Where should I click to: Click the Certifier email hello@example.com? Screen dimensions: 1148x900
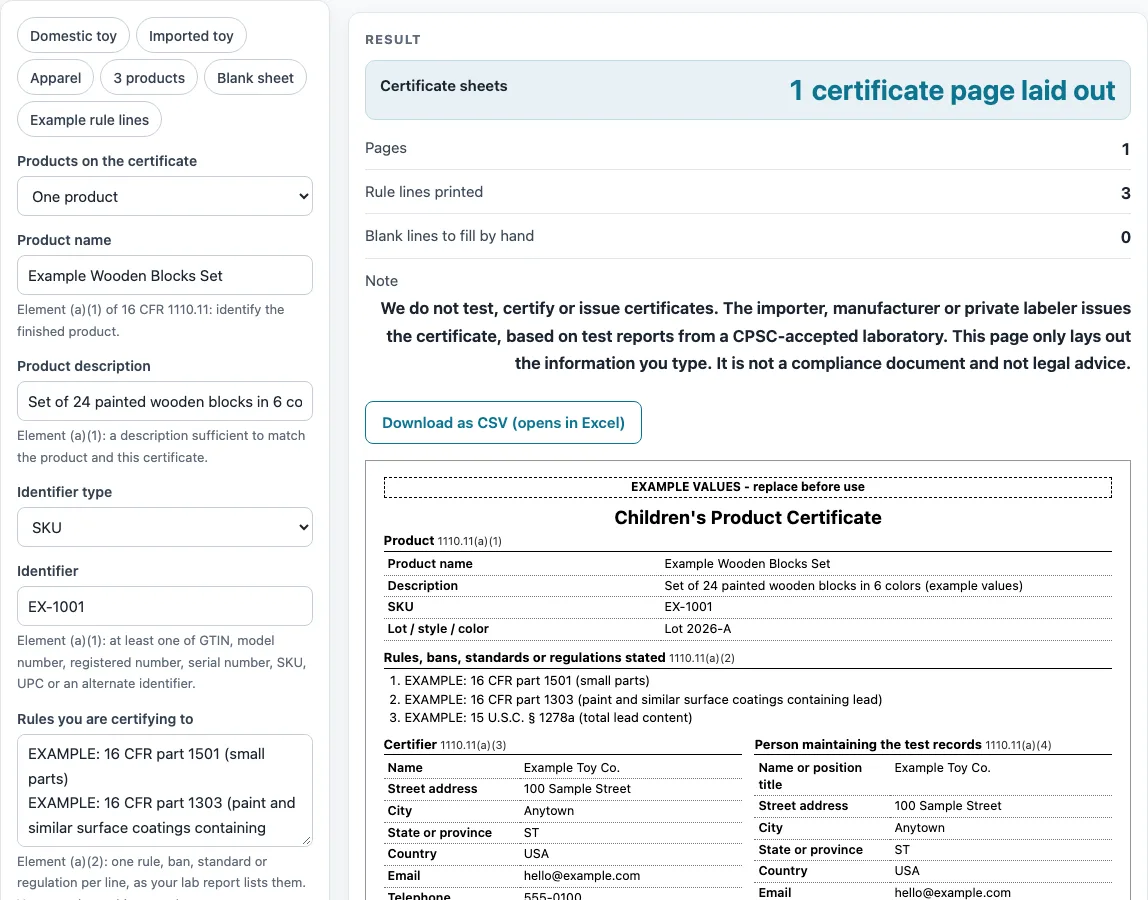(581, 876)
